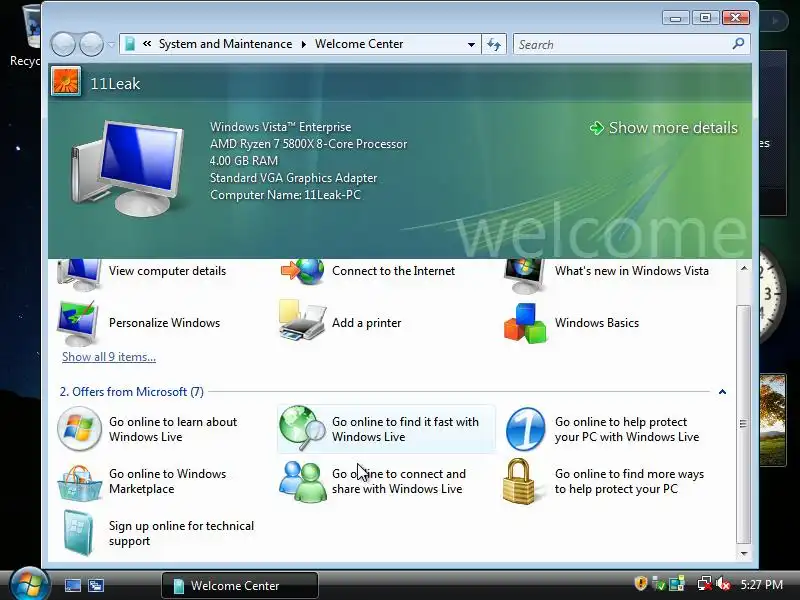Open the Windows Basics colored cubes icon

coord(525,323)
